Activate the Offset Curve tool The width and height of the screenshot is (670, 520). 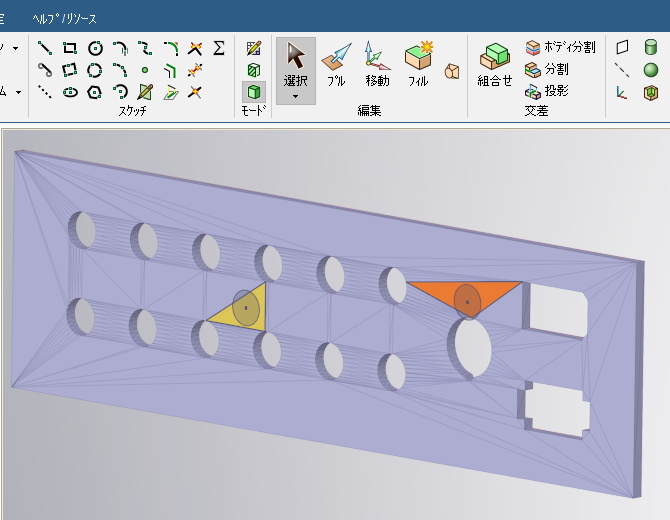[x=170, y=70]
